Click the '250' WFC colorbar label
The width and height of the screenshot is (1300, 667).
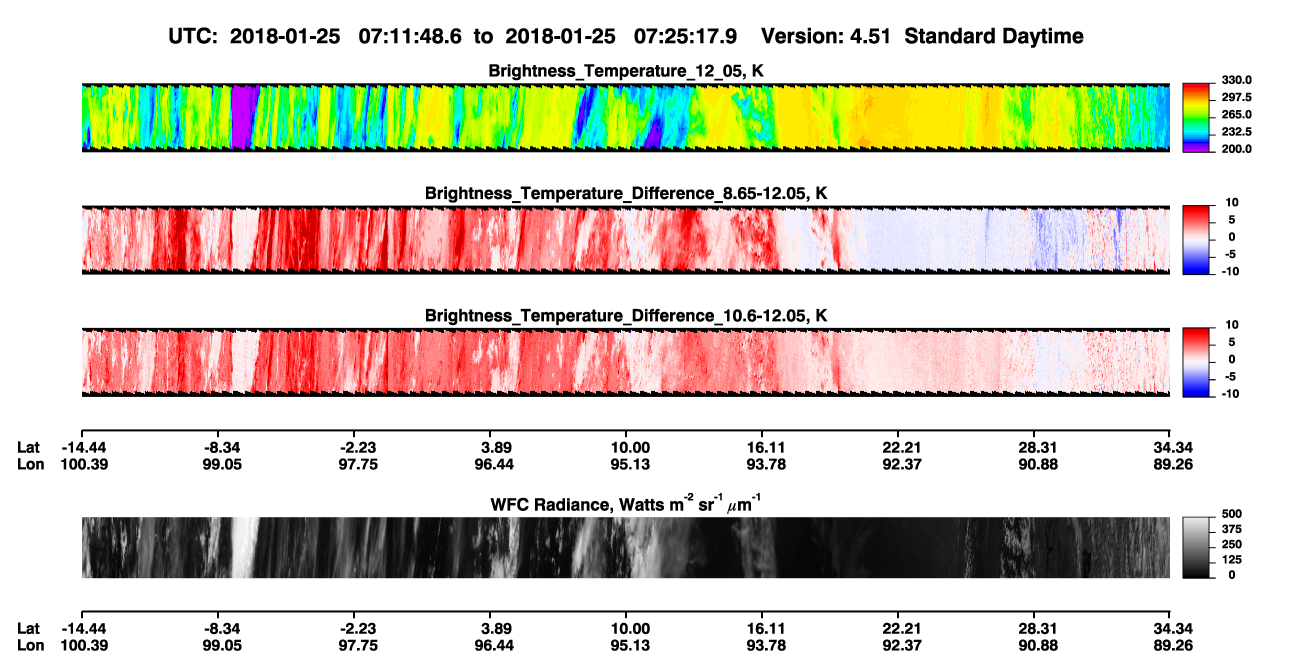coord(1233,544)
